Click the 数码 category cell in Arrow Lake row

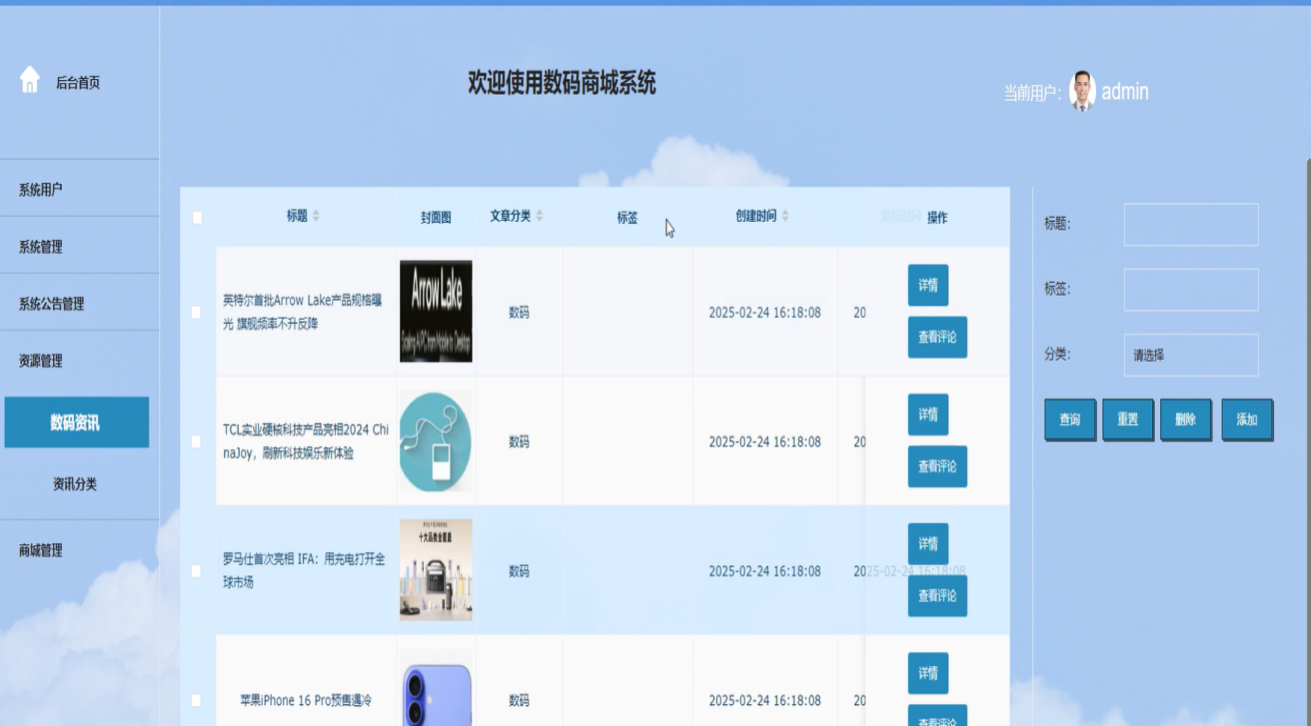pos(519,313)
